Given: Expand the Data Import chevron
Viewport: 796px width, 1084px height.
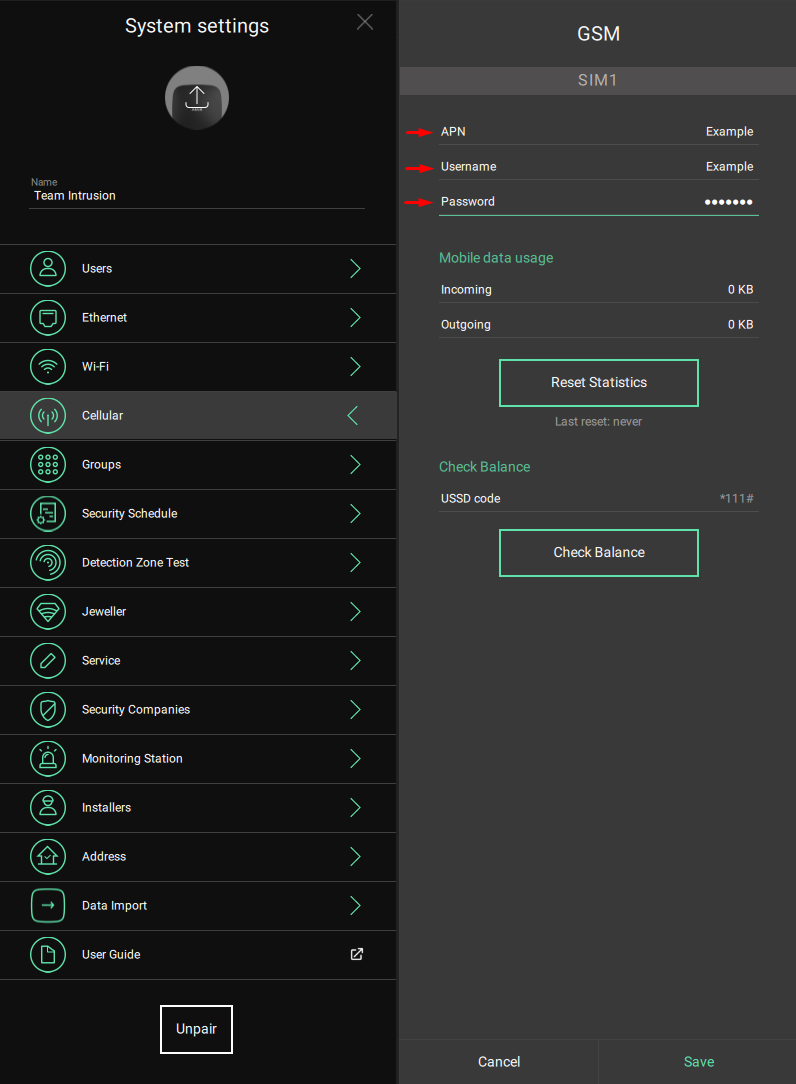Looking at the screenshot, I should click(355, 906).
